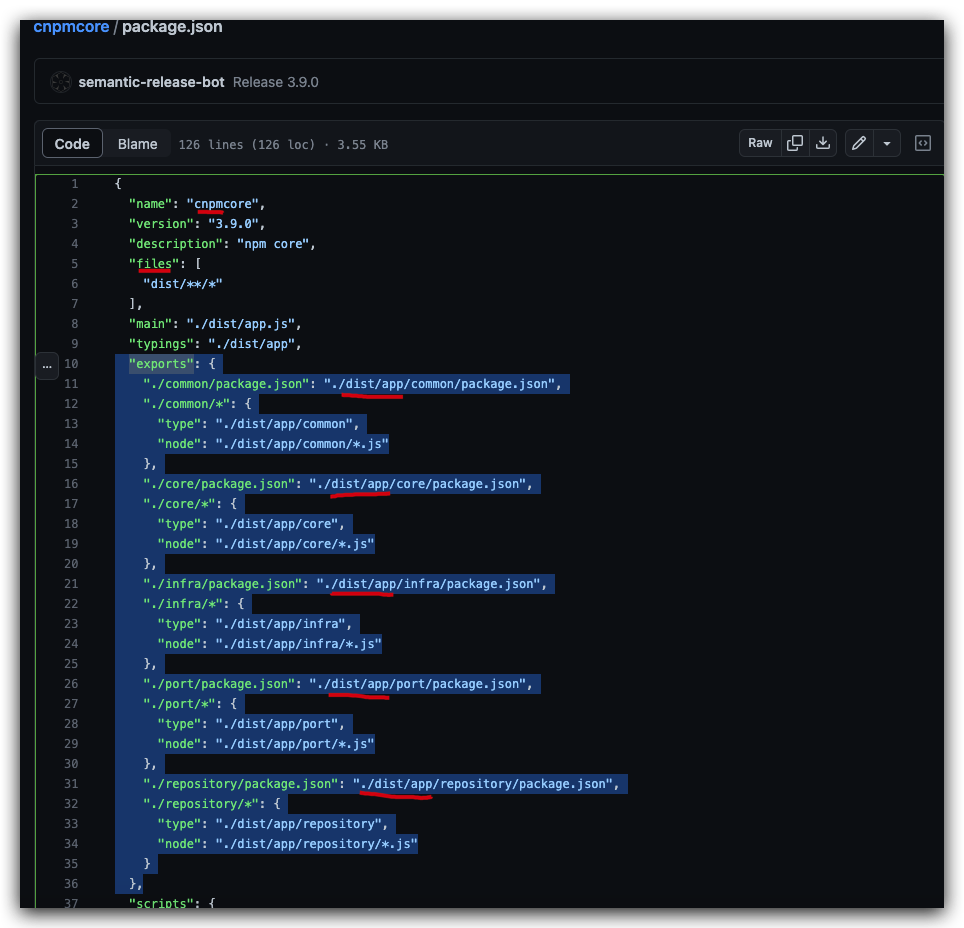The height and width of the screenshot is (928, 964).
Task: View the Release 3.9.0 commit
Action: [275, 82]
